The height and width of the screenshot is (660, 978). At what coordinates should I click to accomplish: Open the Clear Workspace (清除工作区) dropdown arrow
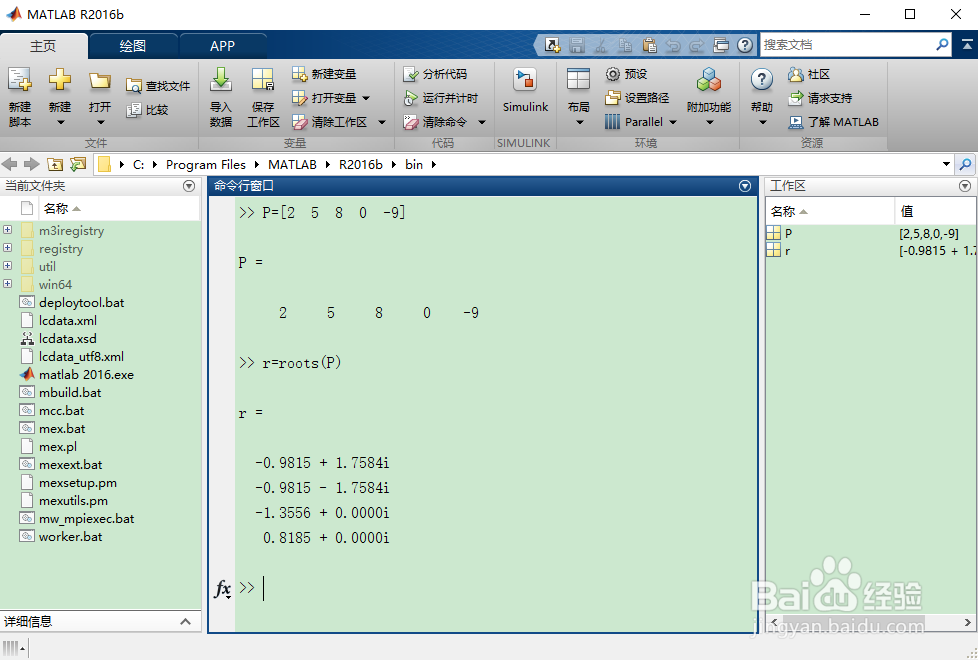[382, 122]
